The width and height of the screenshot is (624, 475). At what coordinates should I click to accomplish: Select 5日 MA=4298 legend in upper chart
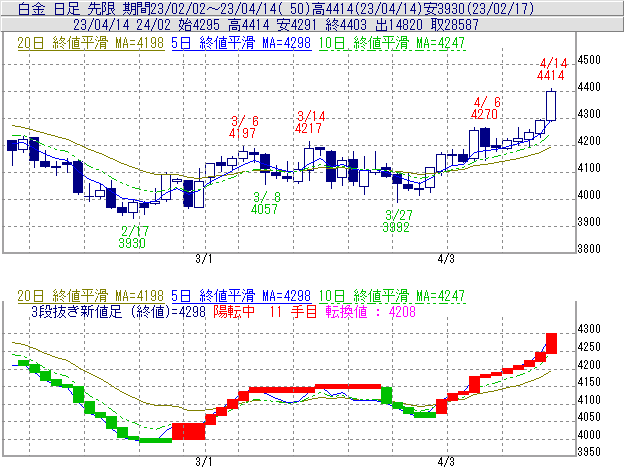tap(241, 43)
